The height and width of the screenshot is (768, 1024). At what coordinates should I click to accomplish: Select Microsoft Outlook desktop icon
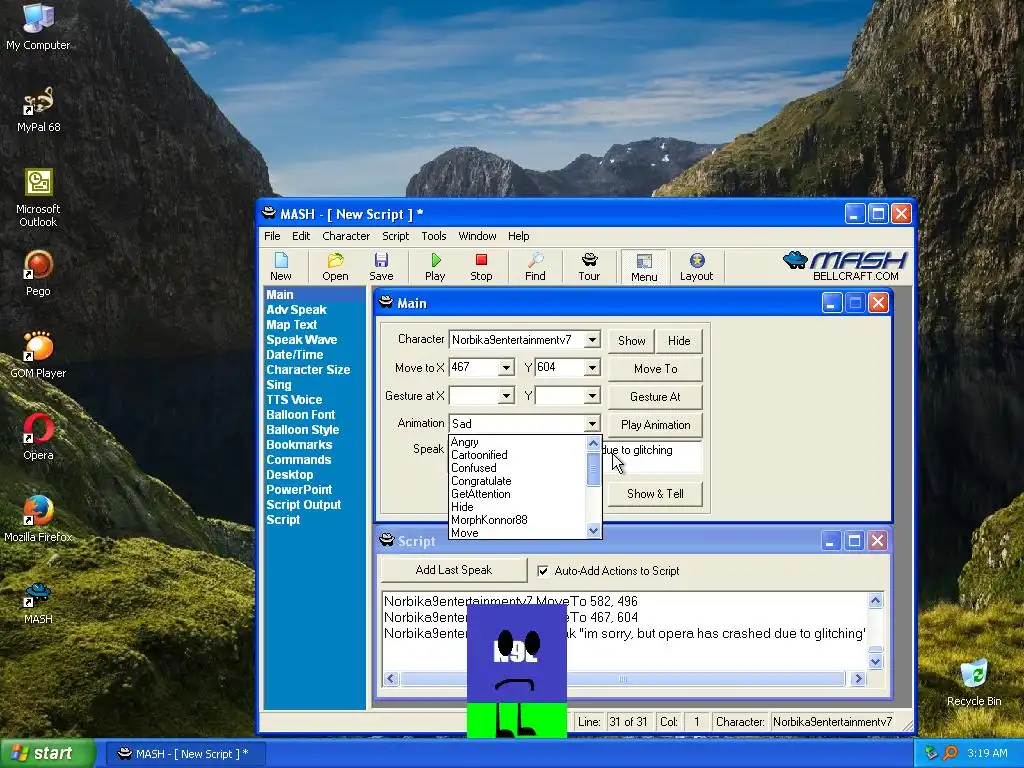click(38, 197)
